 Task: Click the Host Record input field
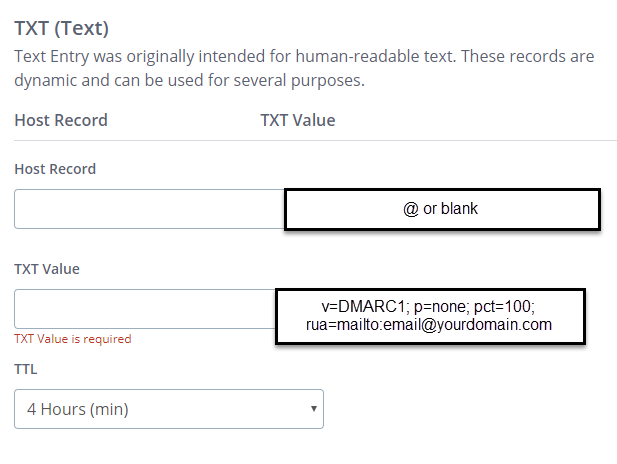150,209
